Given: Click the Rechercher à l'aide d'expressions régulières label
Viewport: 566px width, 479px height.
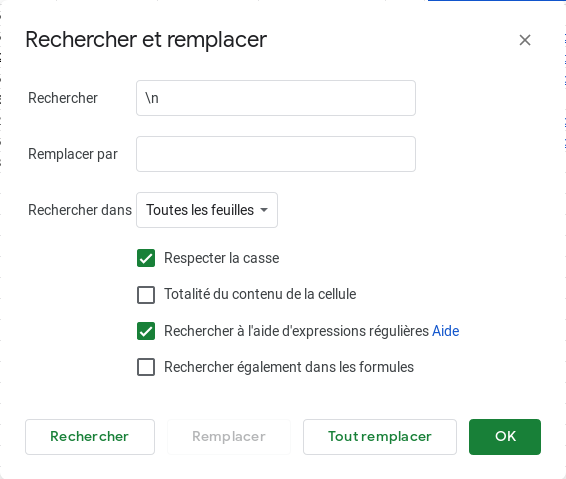Looking at the screenshot, I should click(296, 331).
